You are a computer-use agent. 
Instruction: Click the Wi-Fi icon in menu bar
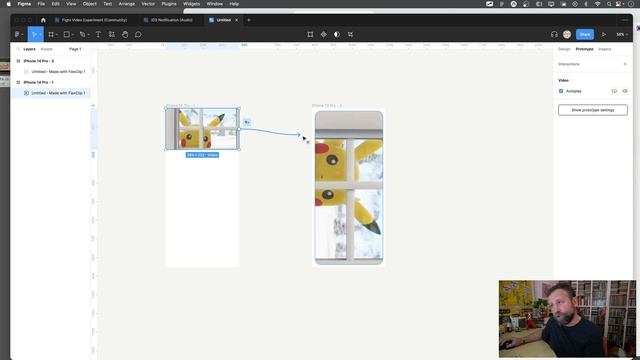coord(598,4)
